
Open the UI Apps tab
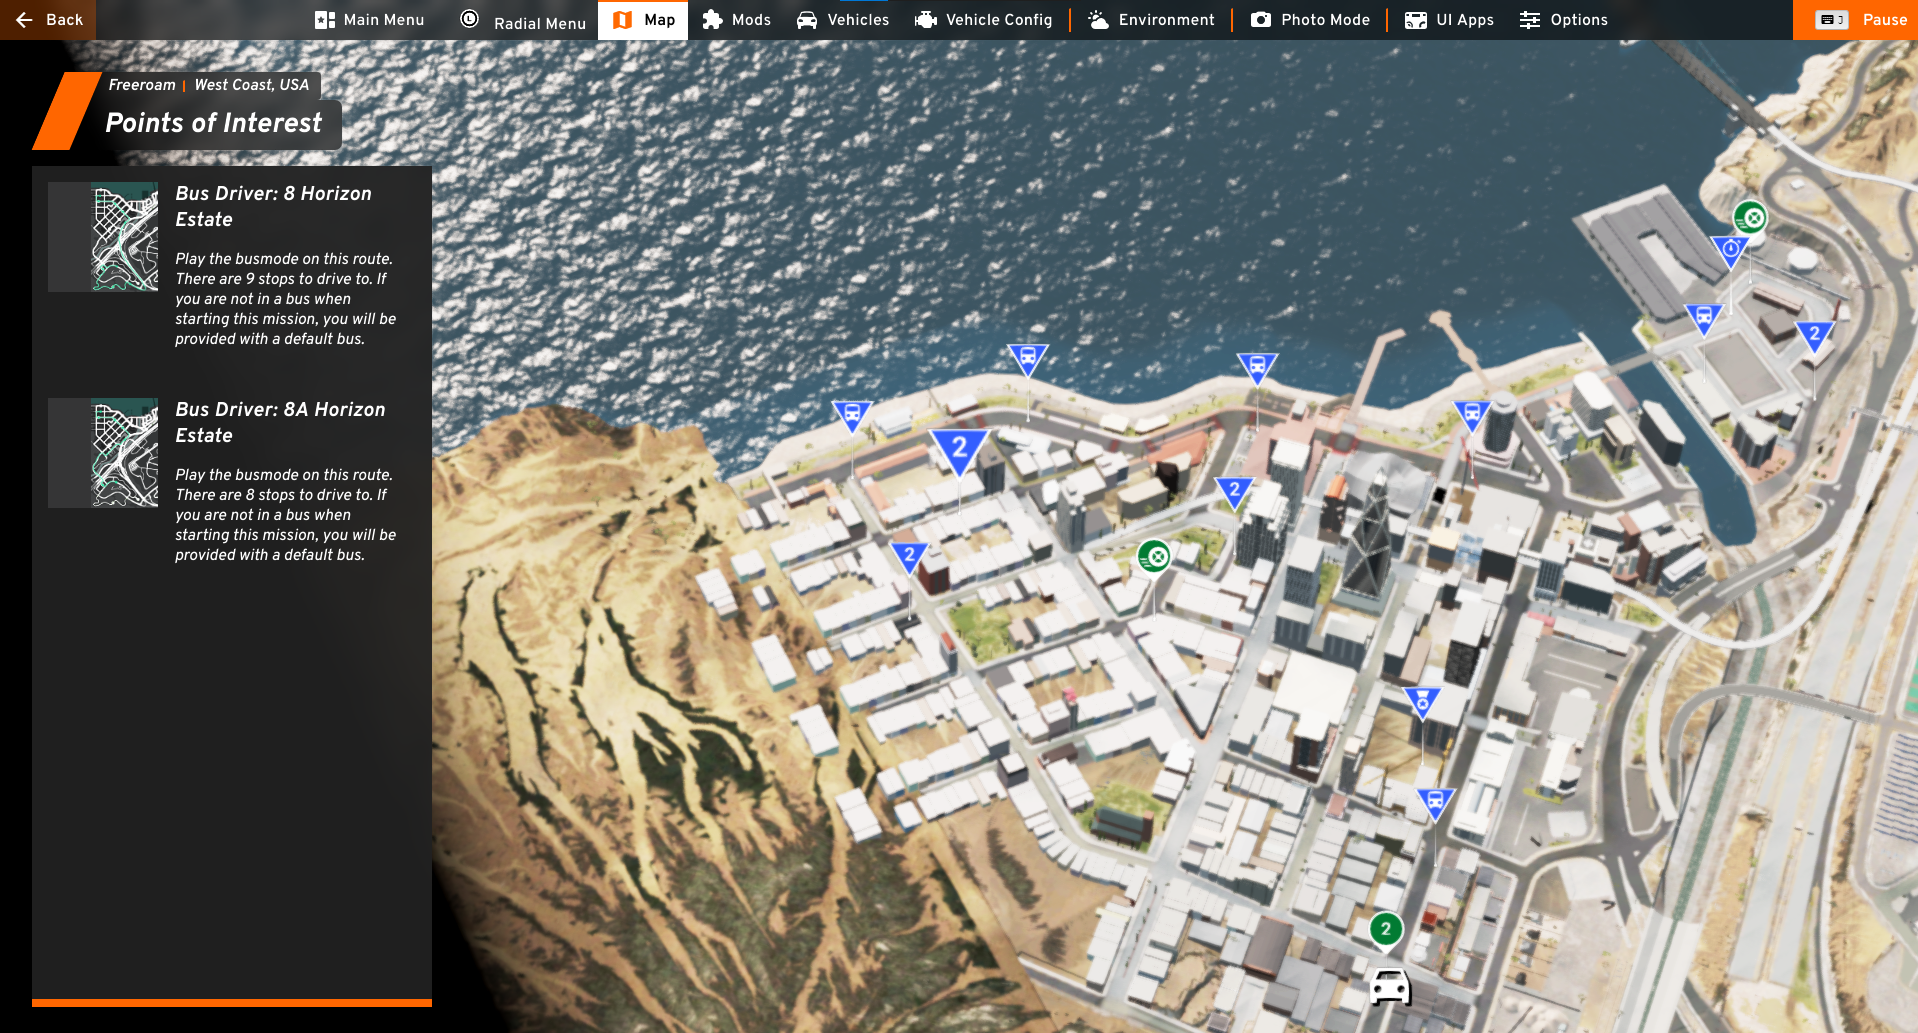pyautogui.click(x=1450, y=20)
